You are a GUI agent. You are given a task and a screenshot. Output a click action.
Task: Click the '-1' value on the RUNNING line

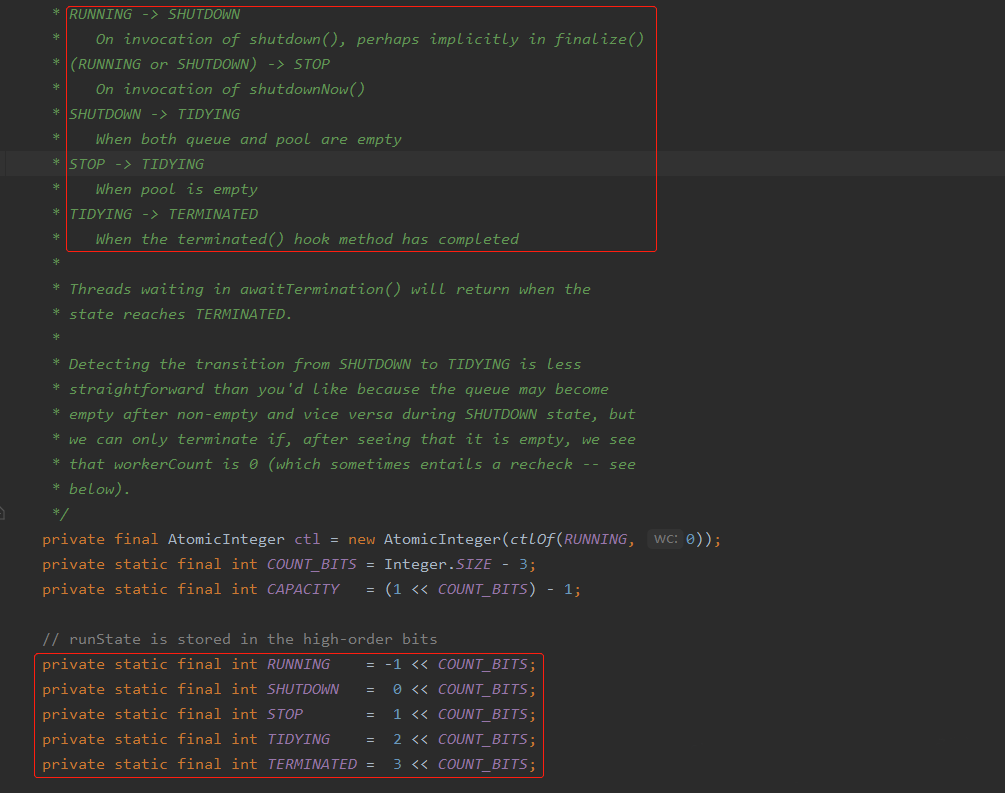[393, 664]
